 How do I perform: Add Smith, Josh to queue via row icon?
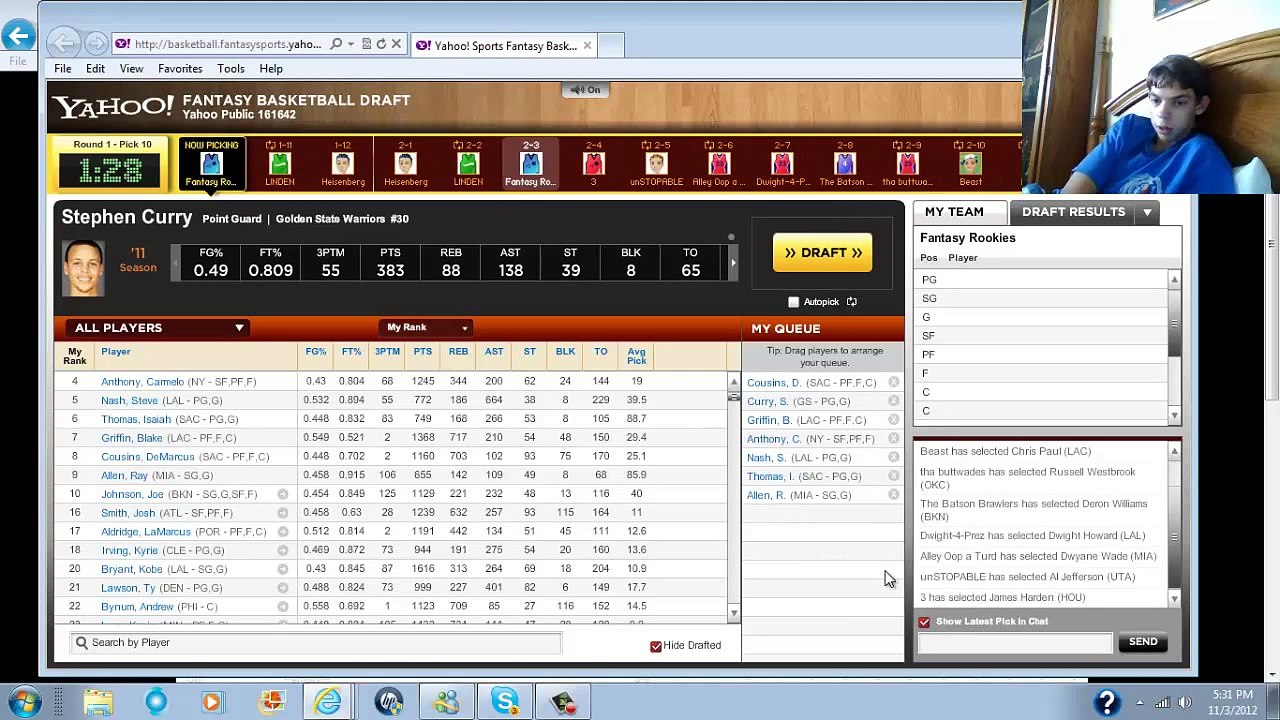click(x=283, y=513)
